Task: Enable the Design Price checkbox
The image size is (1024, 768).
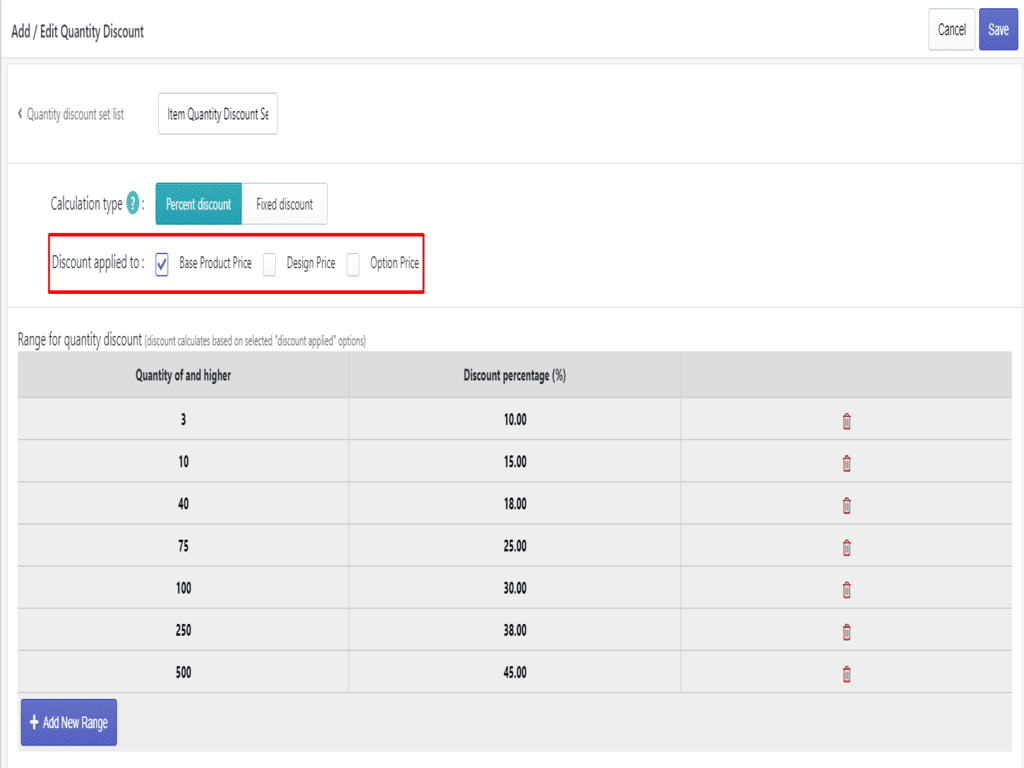Action: coord(269,264)
